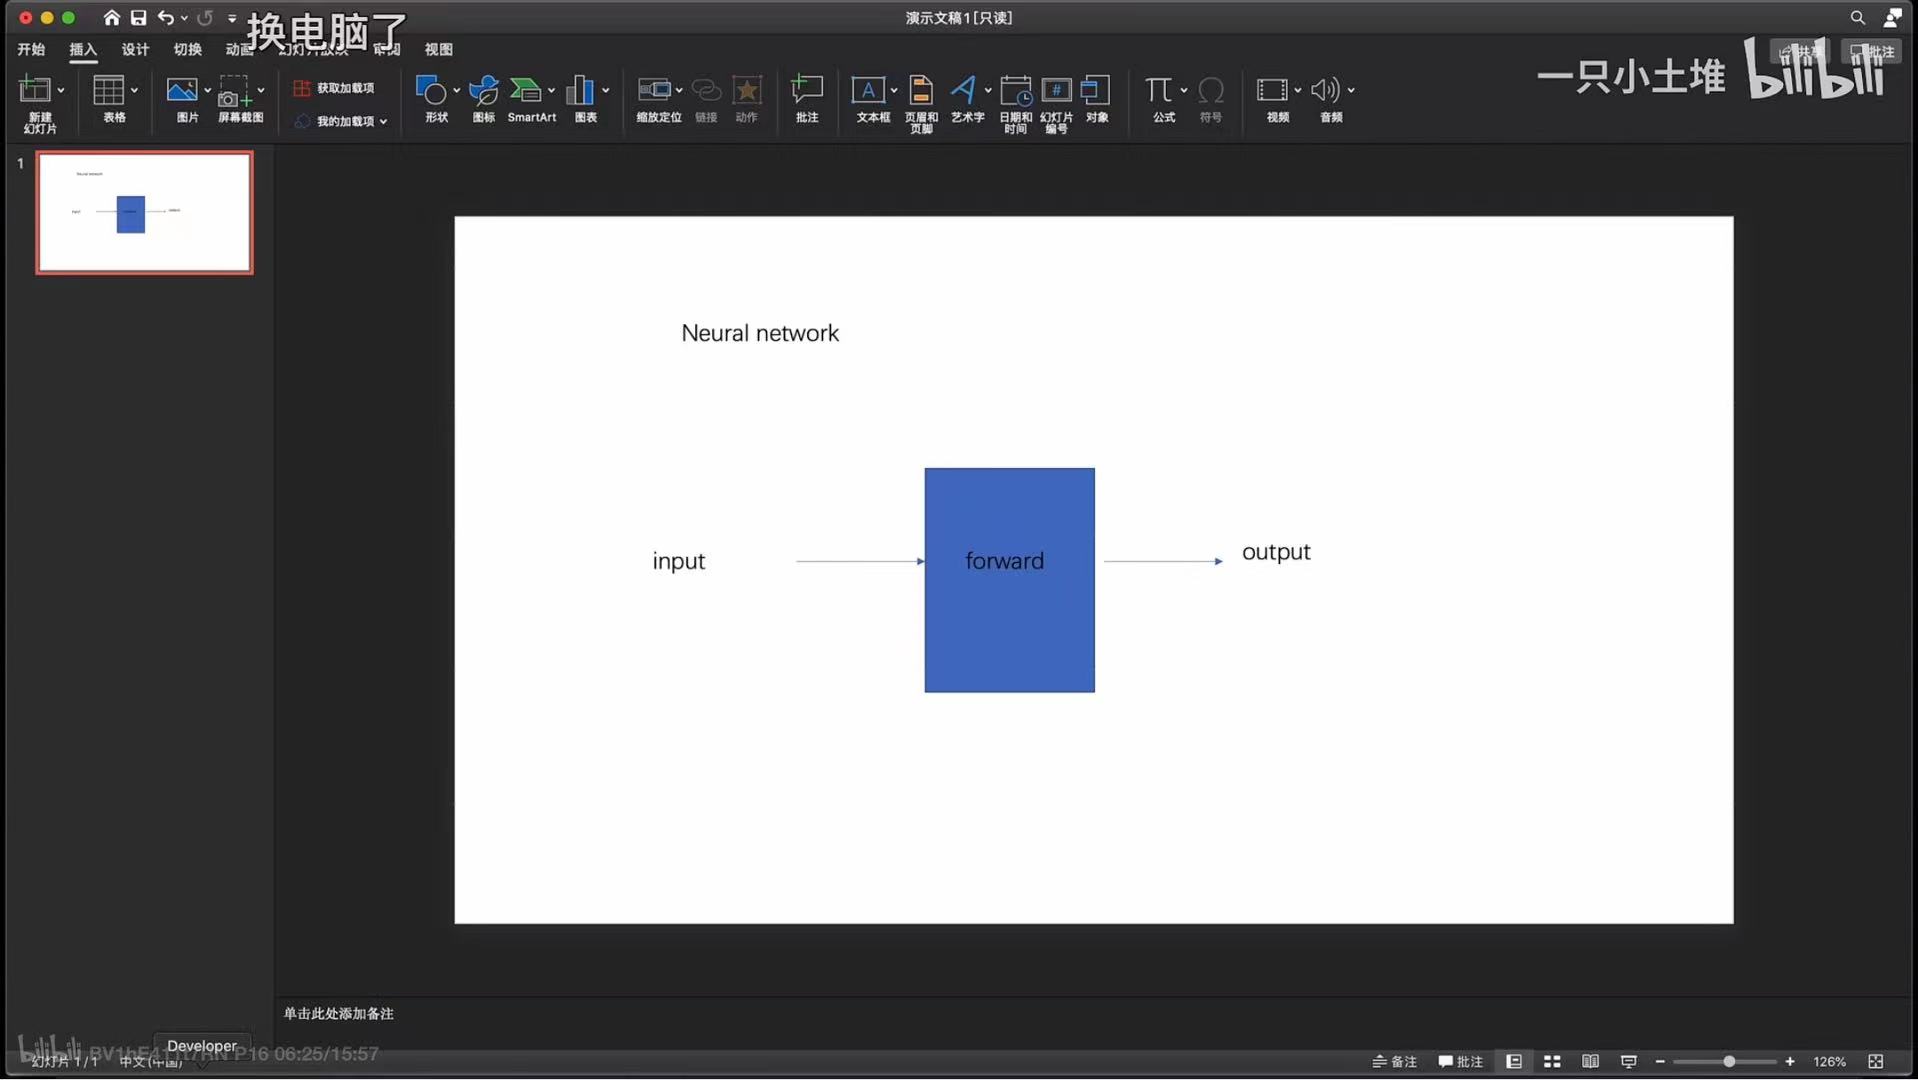1918x1080 pixels.
Task: Click the Object (对象) icon
Action: click(x=1096, y=90)
